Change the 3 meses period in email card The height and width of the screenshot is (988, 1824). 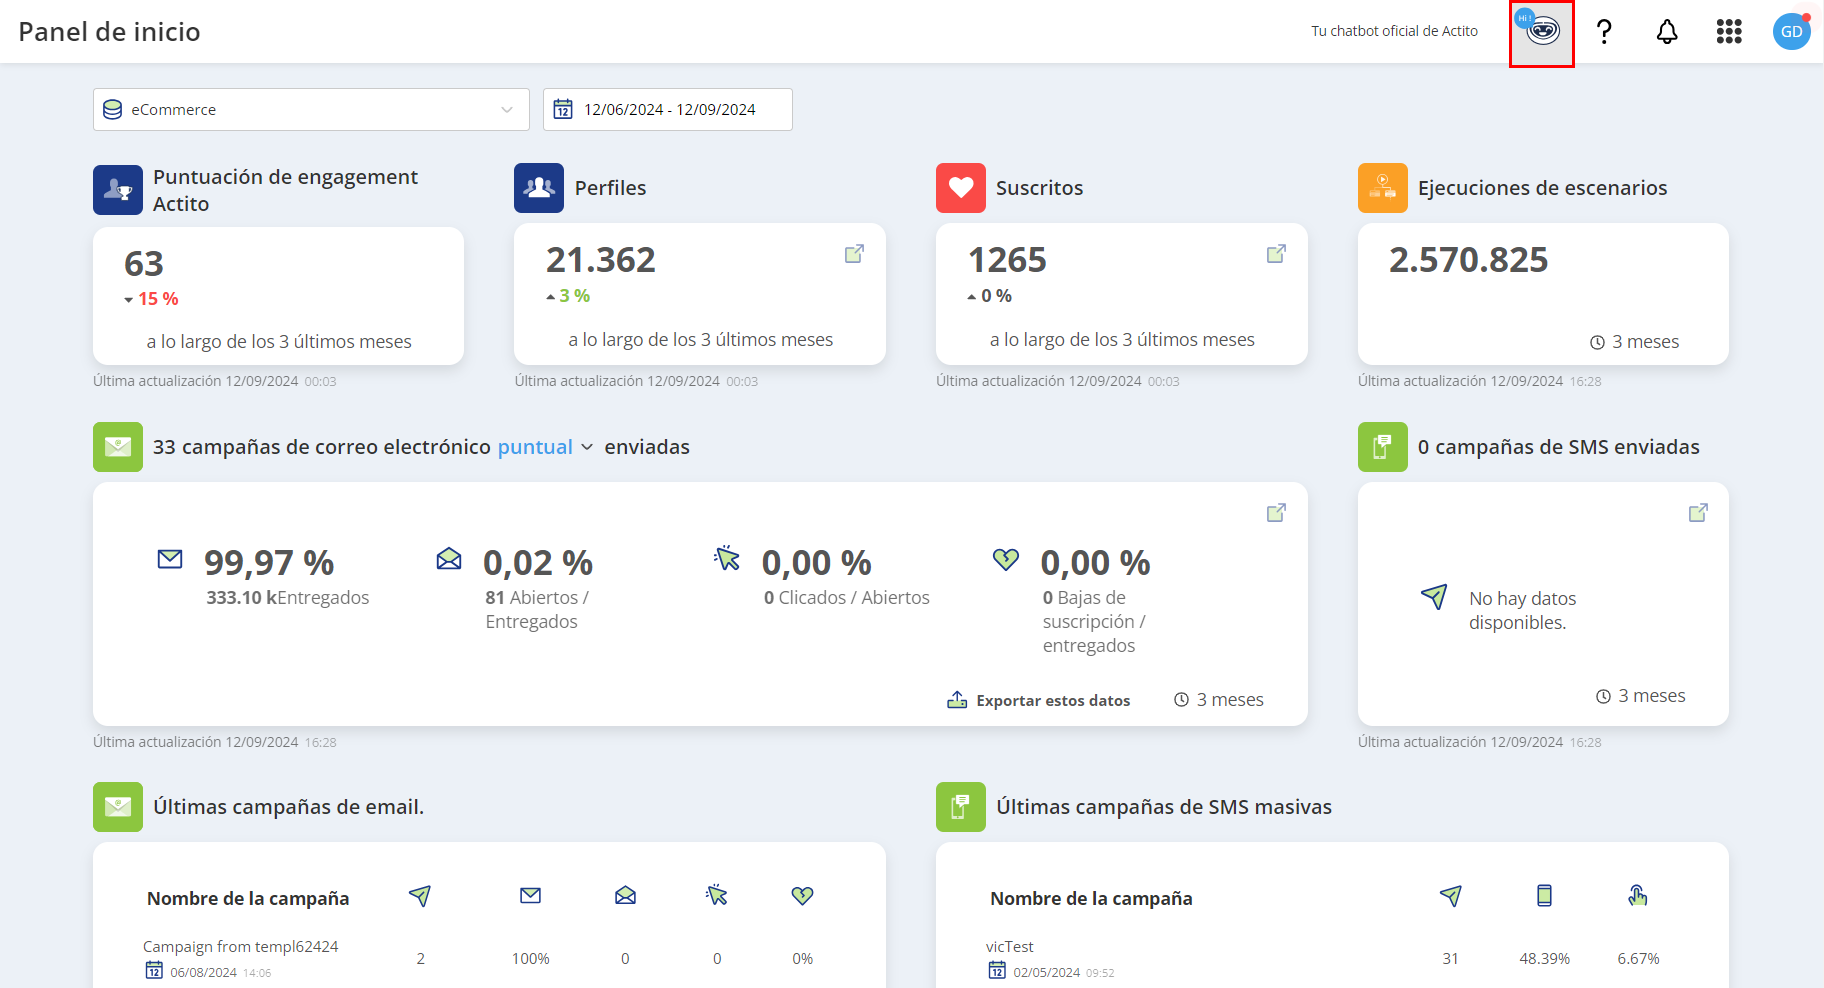(1219, 700)
